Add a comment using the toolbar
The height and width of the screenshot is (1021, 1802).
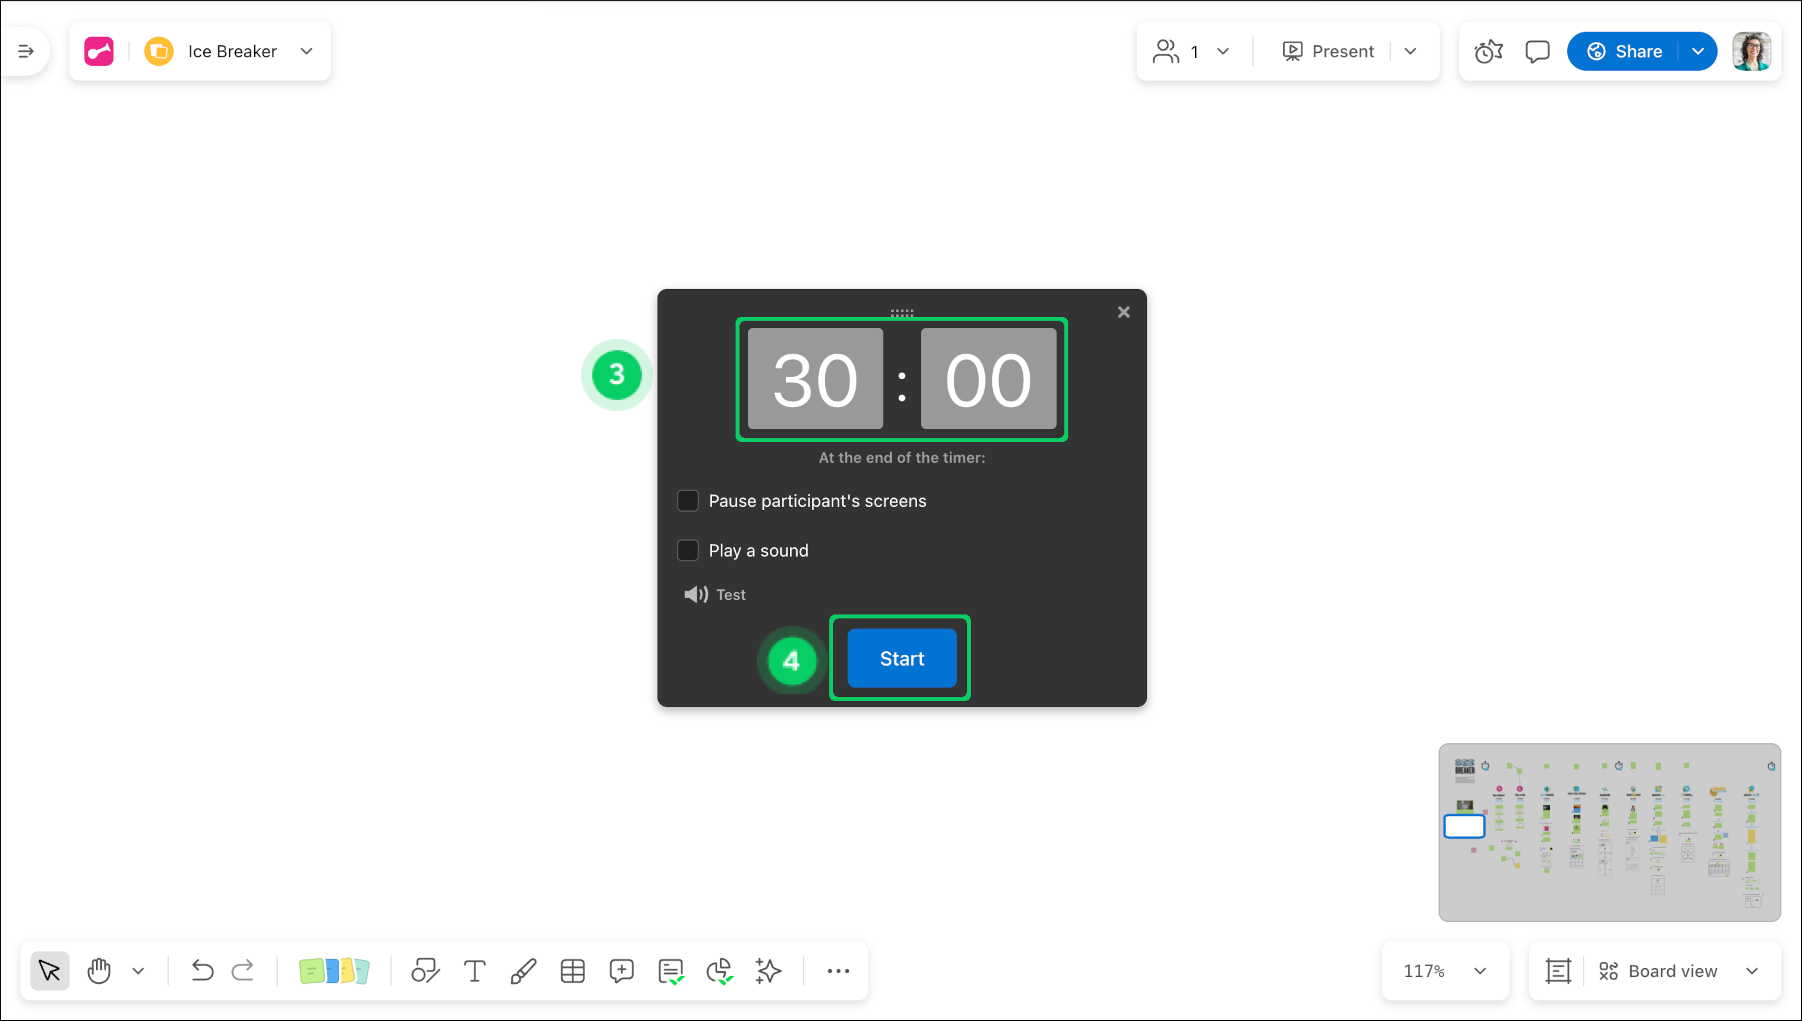click(x=621, y=970)
